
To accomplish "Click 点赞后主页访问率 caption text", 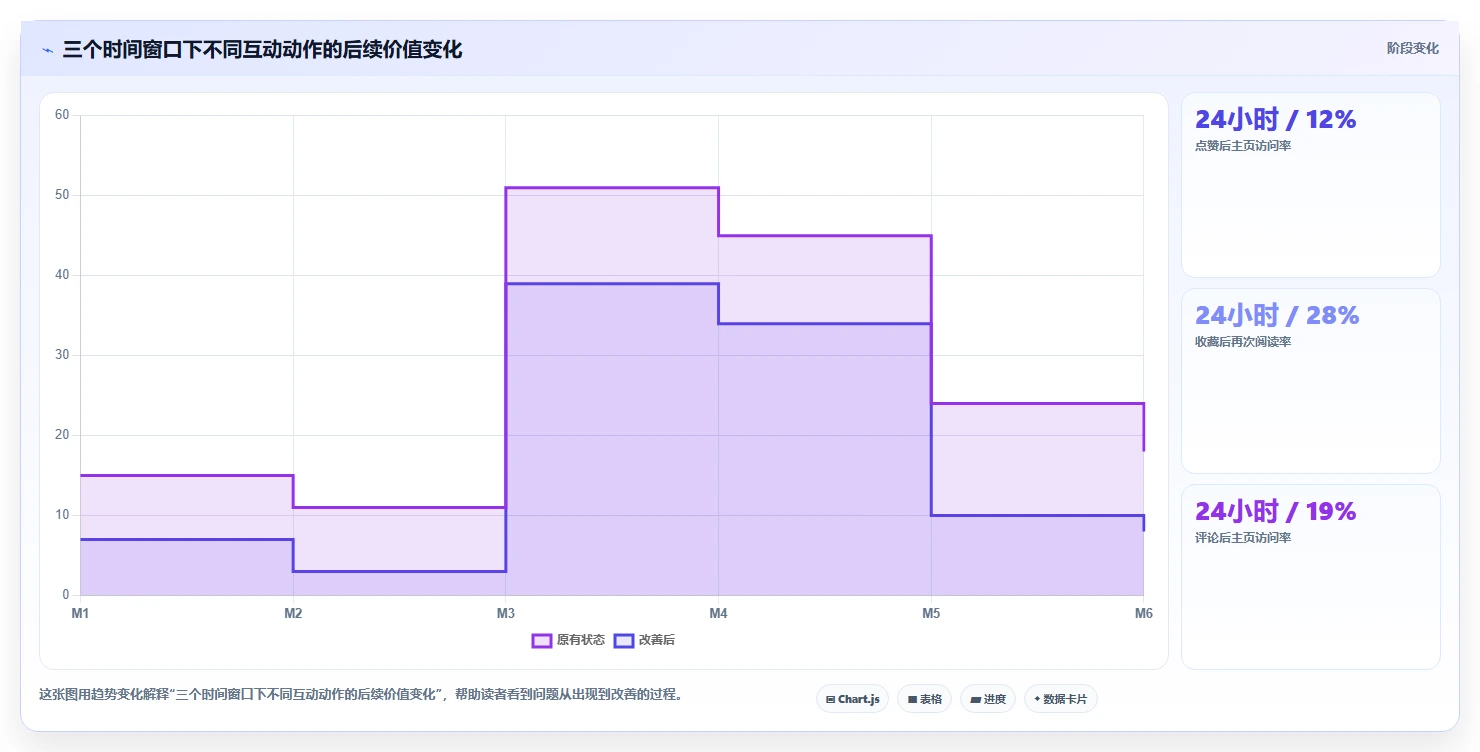I will 1243,146.
